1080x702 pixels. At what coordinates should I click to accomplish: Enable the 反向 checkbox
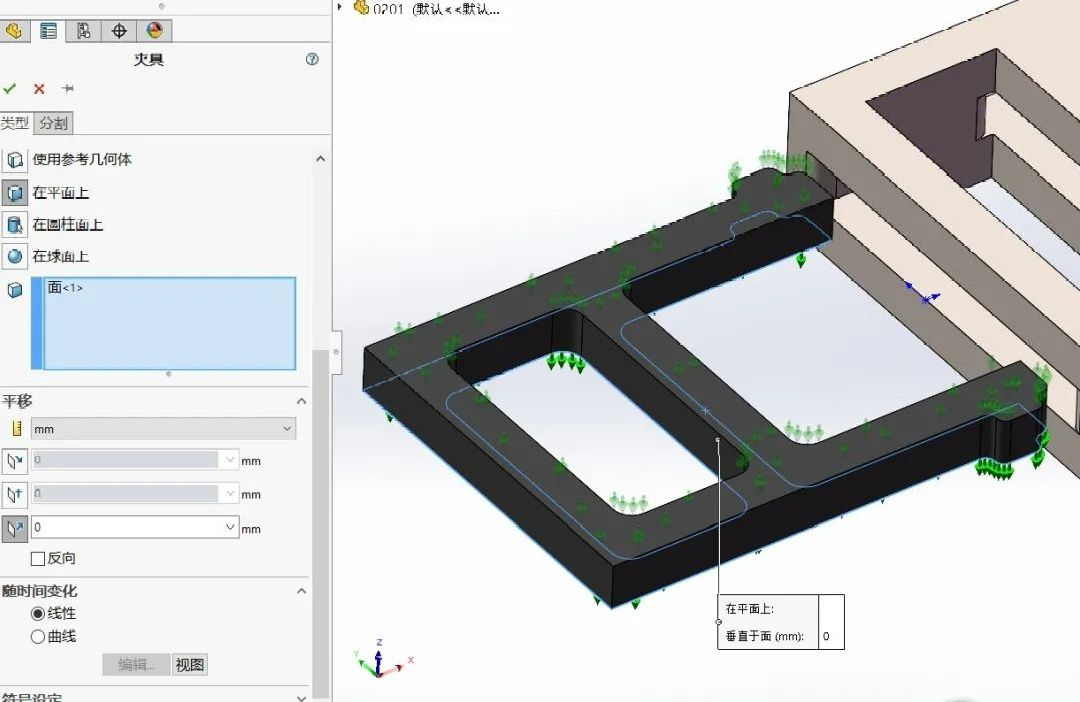tap(38, 559)
